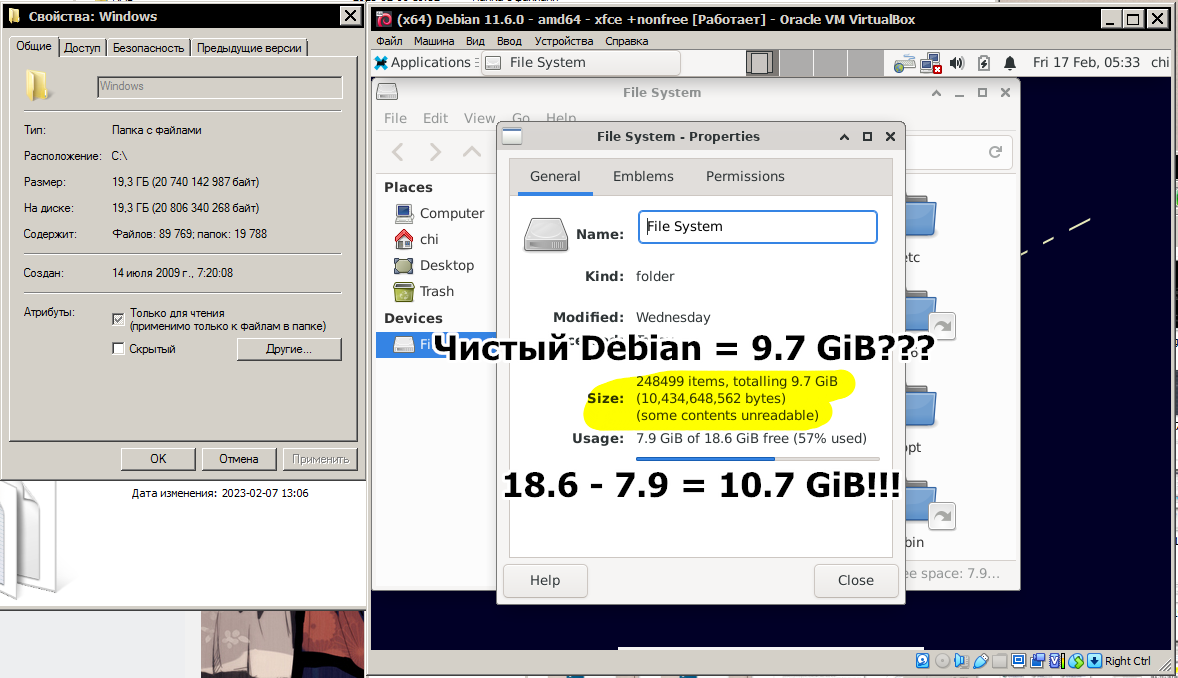Click the Close button in Properties

856,580
